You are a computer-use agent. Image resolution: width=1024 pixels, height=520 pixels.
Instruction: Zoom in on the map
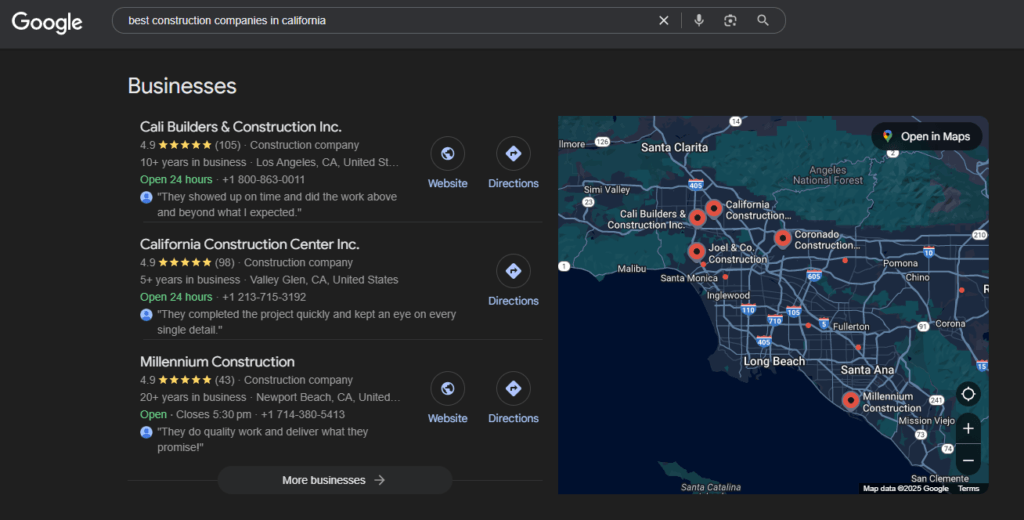(x=968, y=429)
